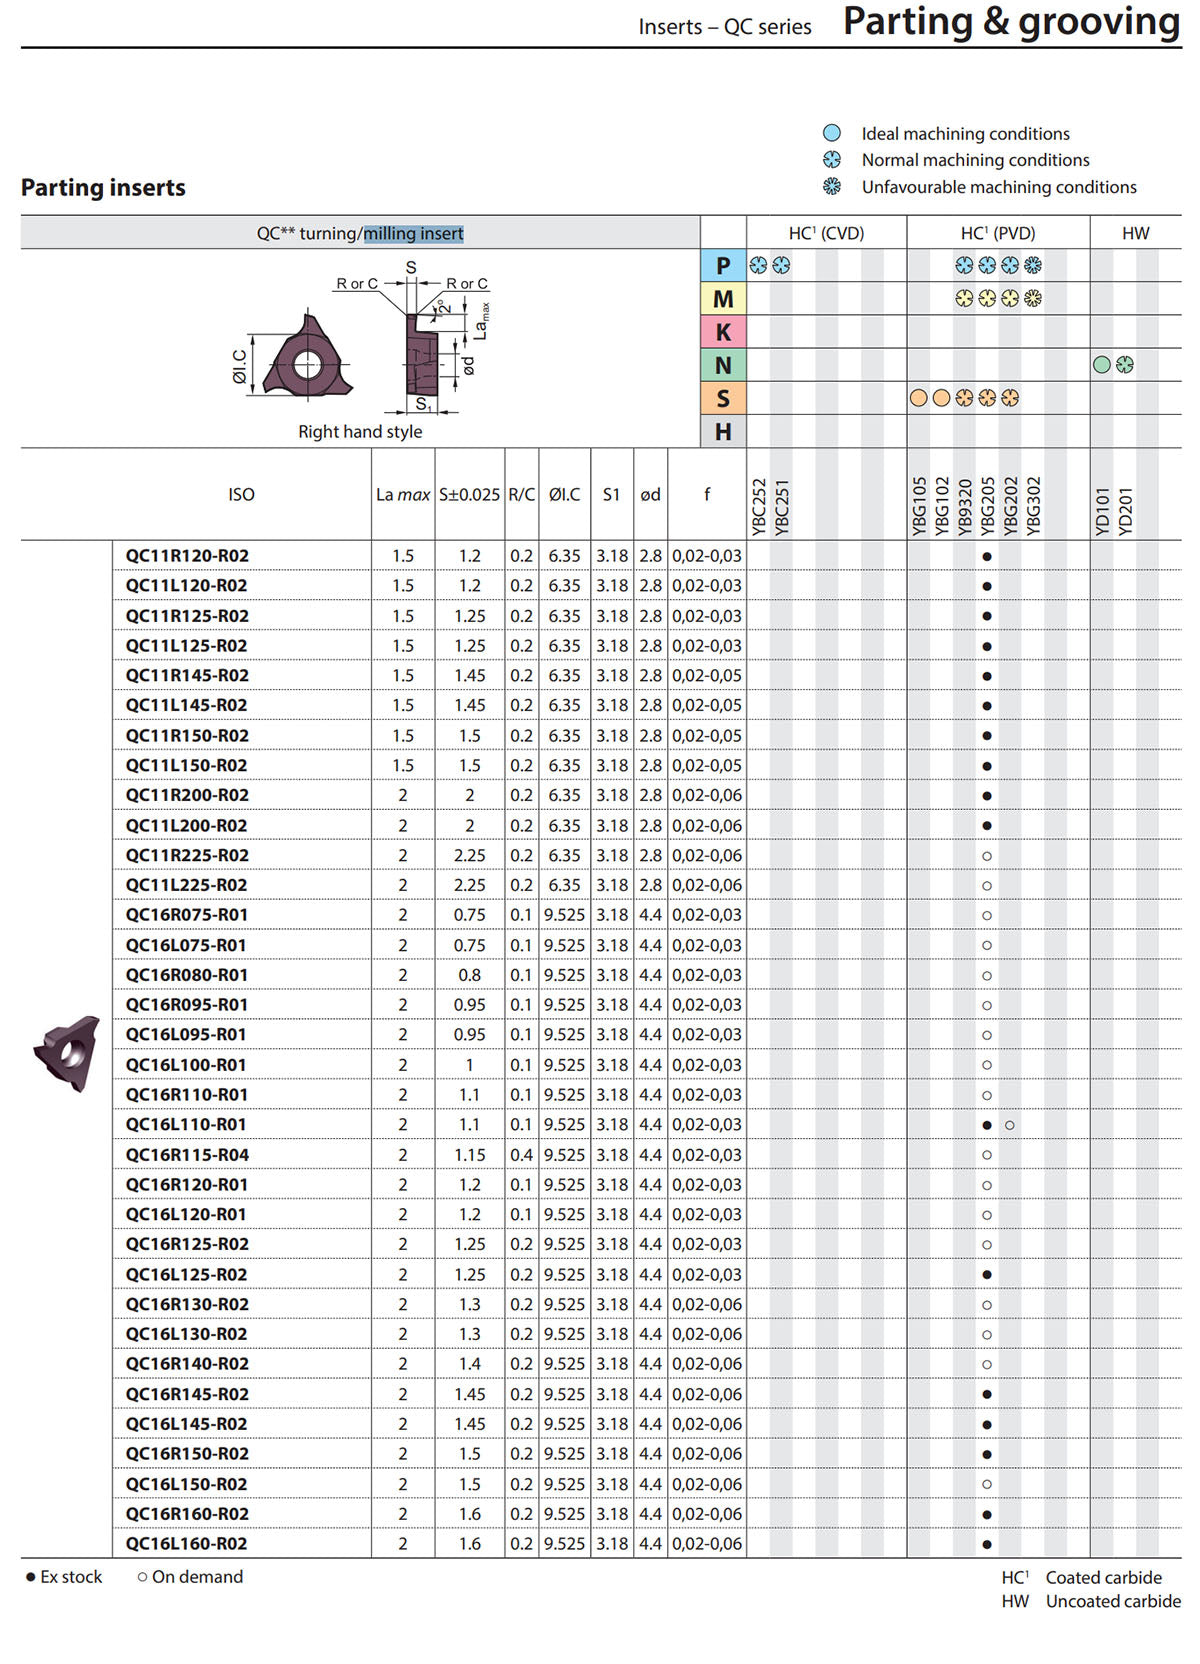Click the 'QC** turning/' title text
Screen dimensions: 1200x1664
309,233
